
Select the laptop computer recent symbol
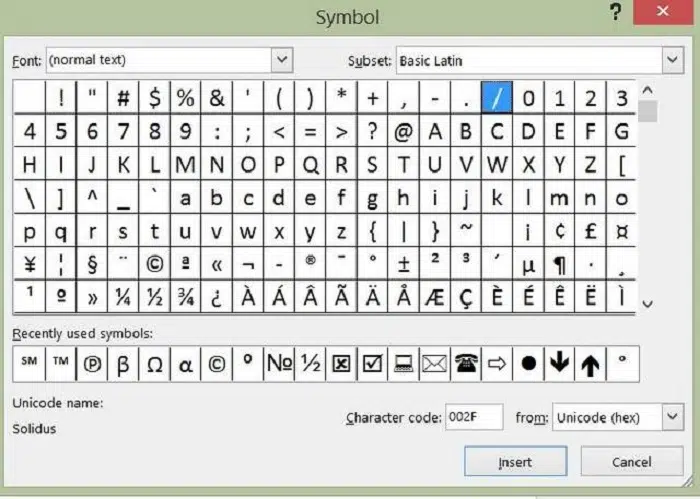(x=404, y=364)
